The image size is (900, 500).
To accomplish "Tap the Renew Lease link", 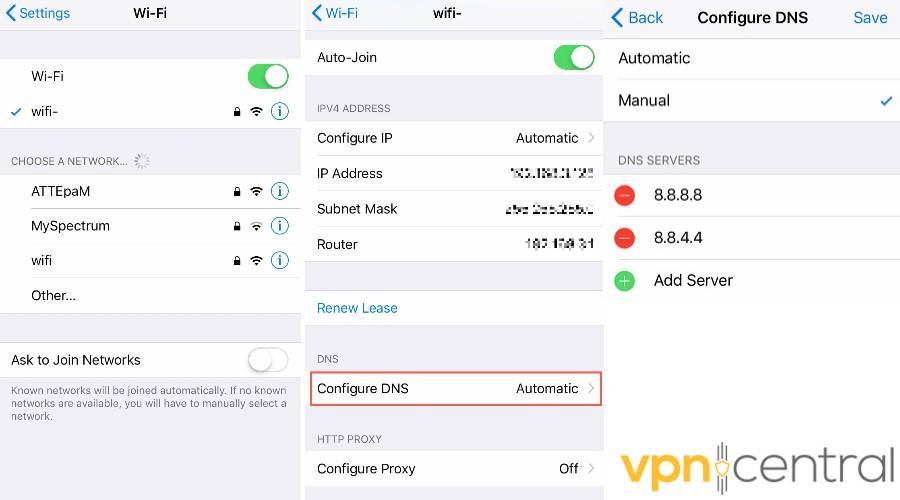I will [357, 308].
